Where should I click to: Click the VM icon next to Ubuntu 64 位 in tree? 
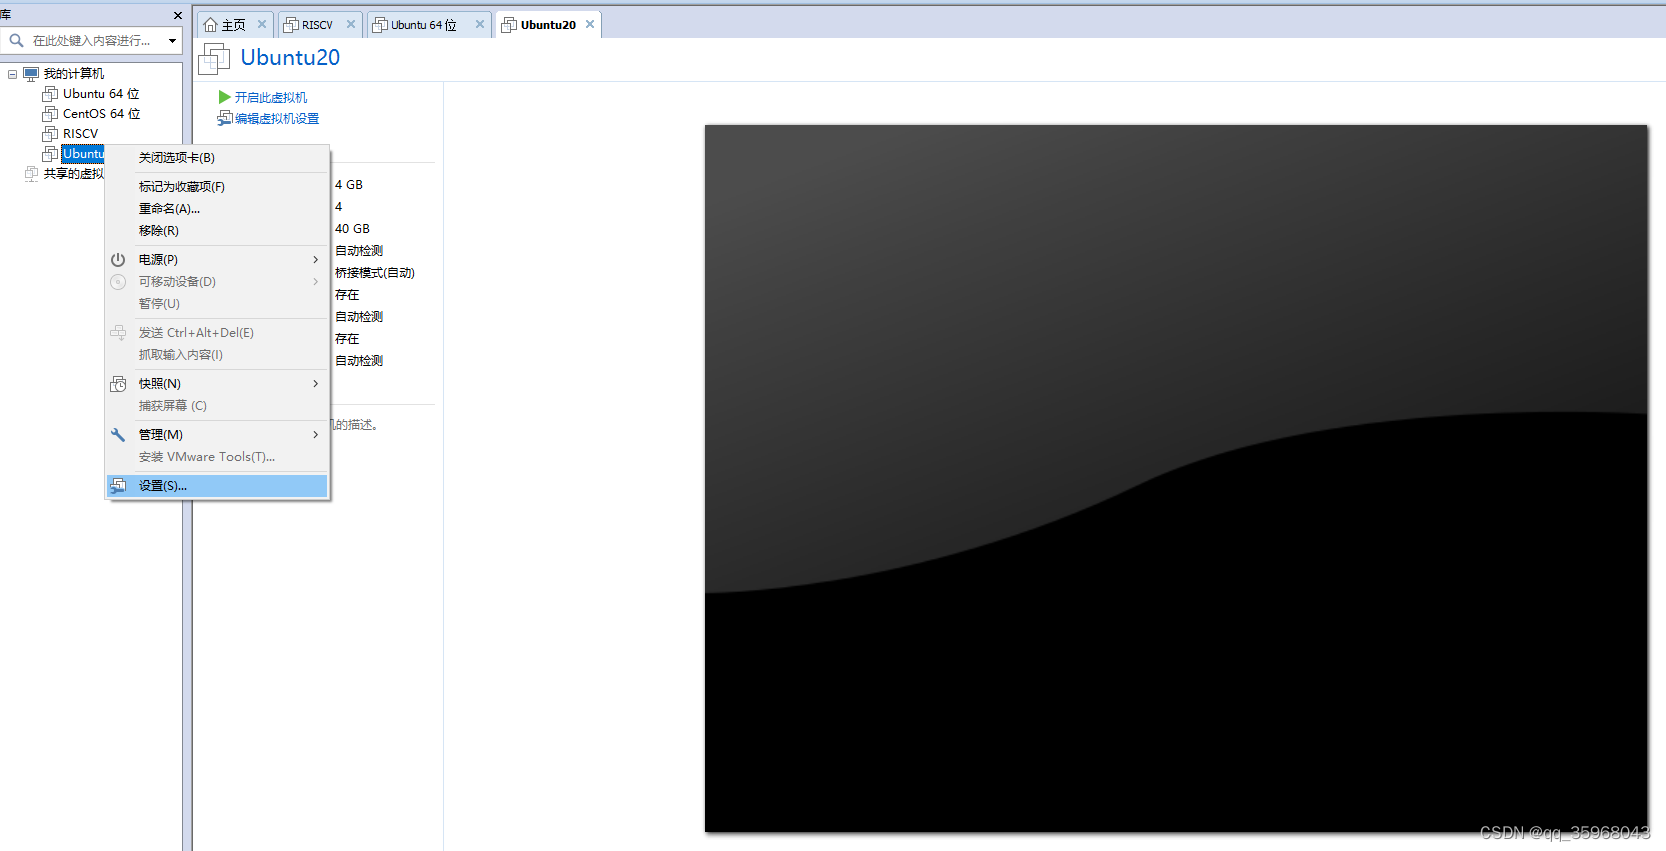click(50, 94)
